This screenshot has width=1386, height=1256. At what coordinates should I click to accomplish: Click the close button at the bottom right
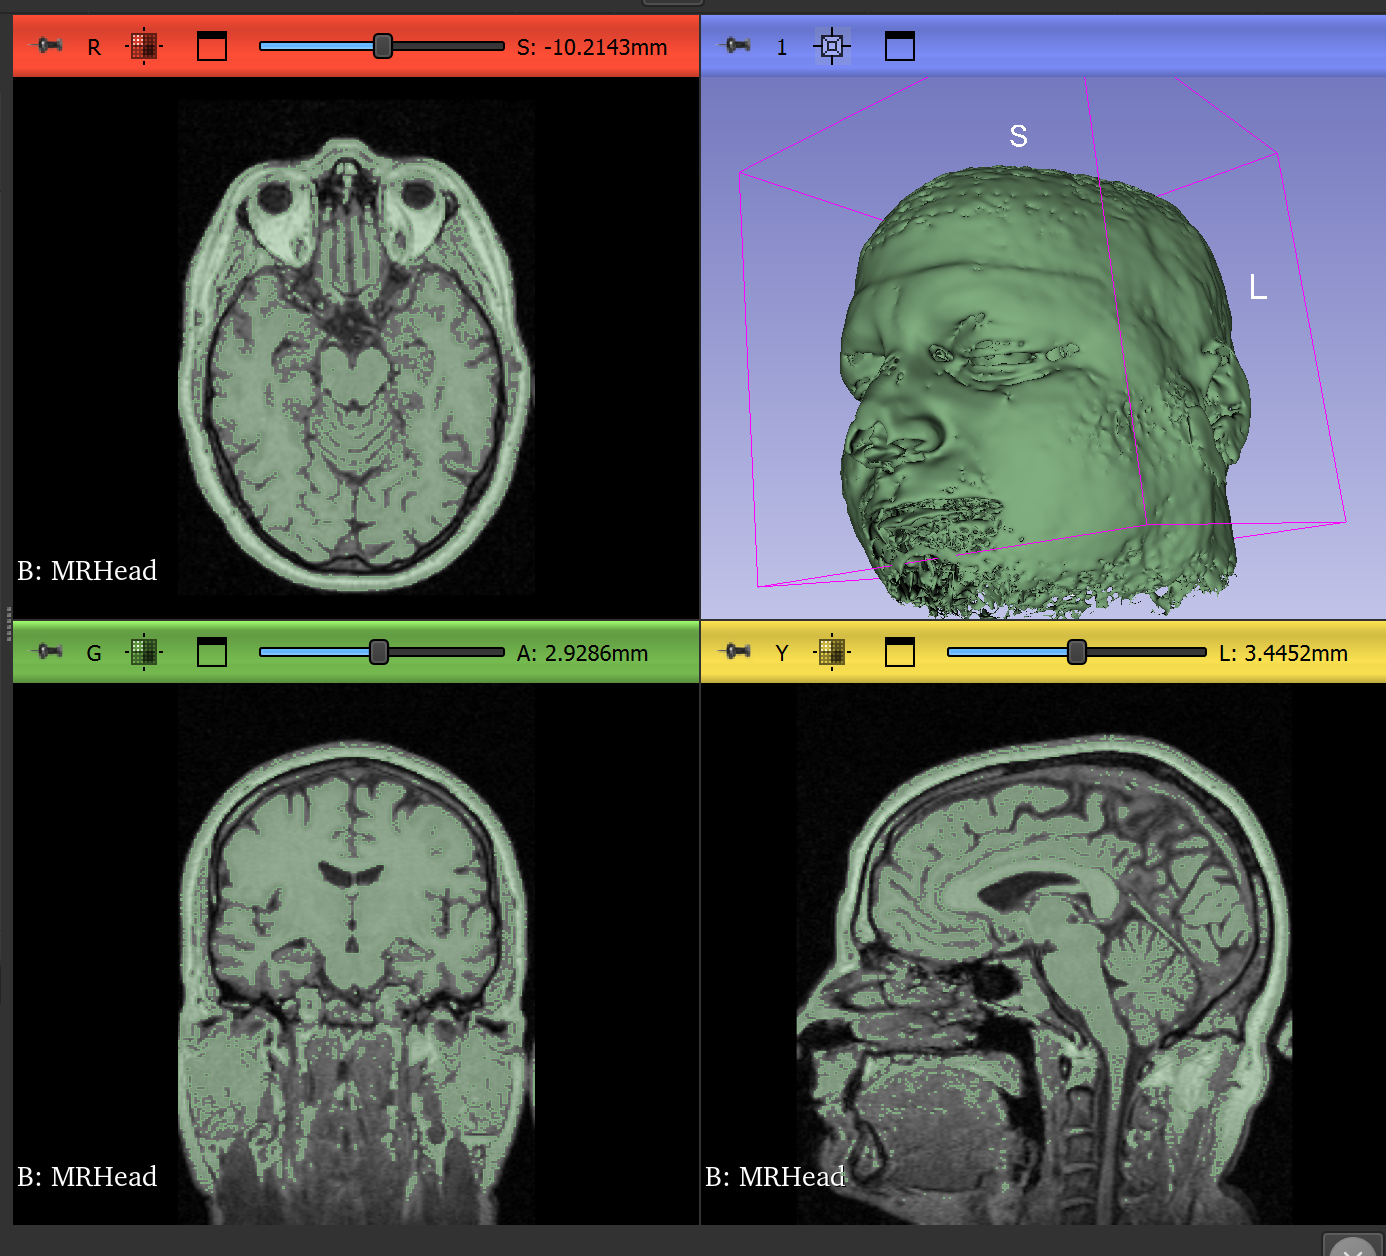1353,1248
